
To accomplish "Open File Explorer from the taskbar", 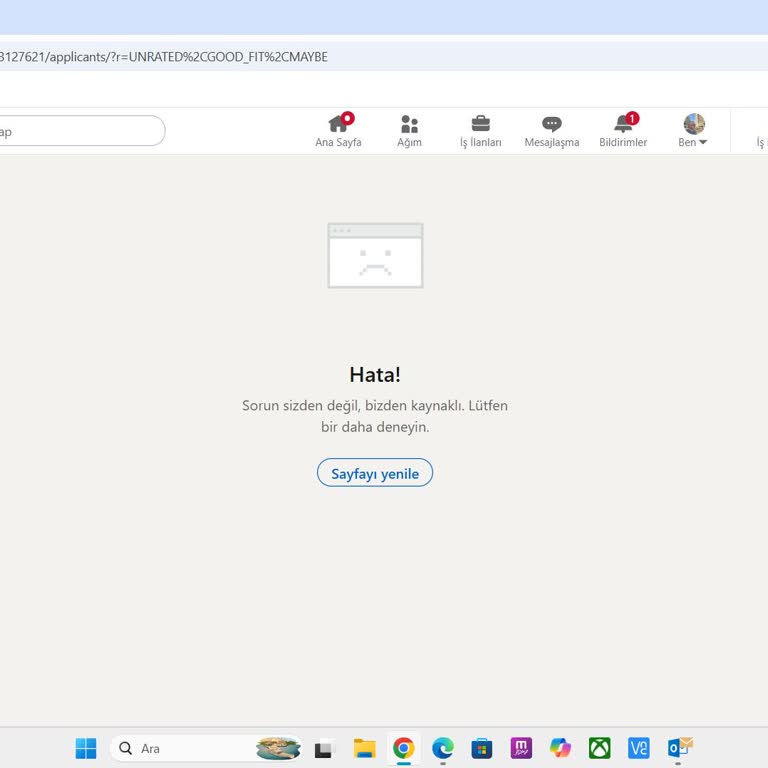I will point(364,748).
